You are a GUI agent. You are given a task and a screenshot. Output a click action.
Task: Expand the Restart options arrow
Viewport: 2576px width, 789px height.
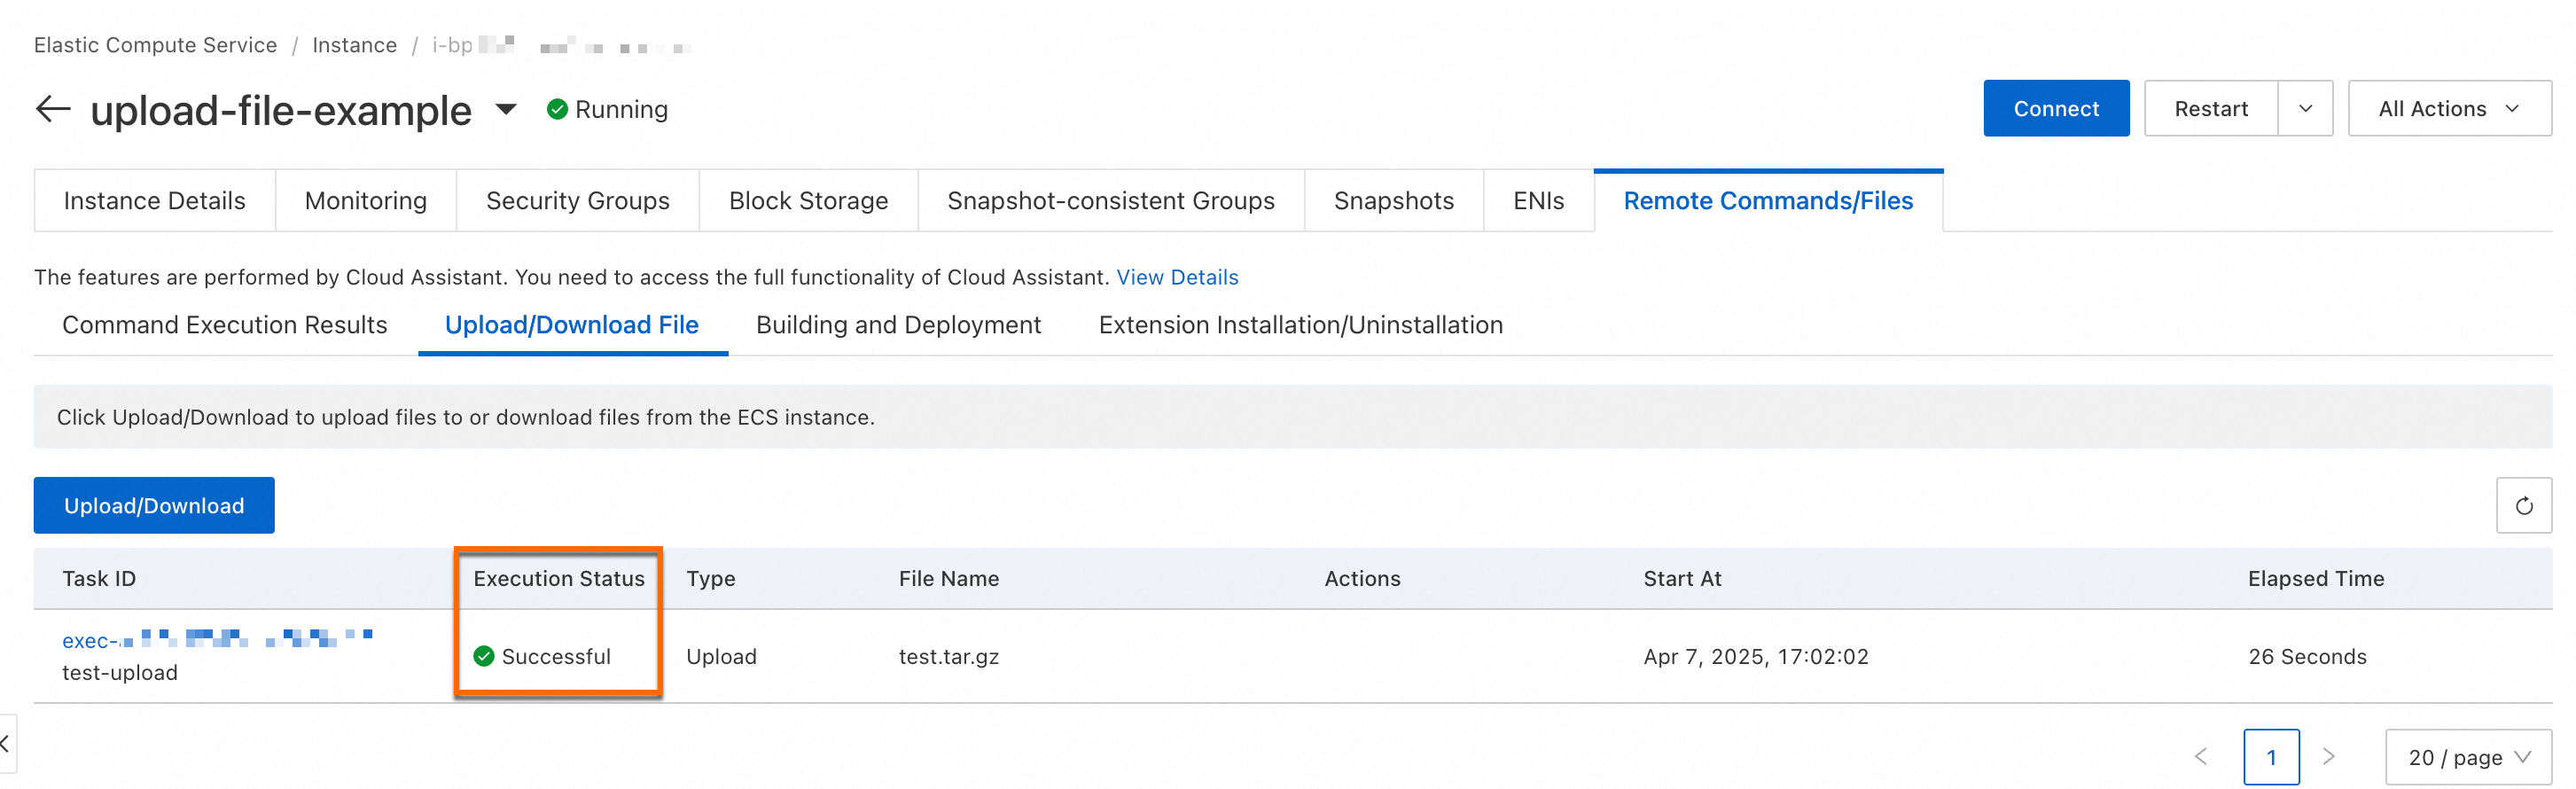pos(2305,109)
